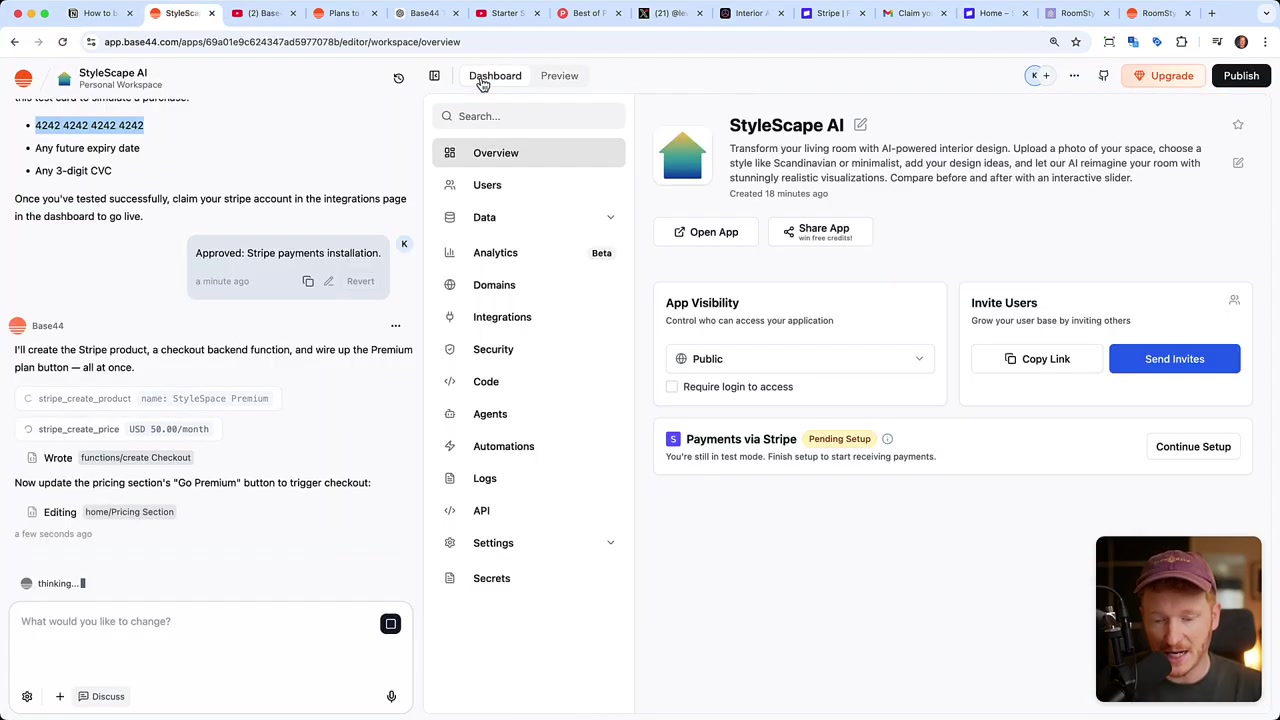
Task: Open Discuss mode in chat
Action: (x=101, y=697)
